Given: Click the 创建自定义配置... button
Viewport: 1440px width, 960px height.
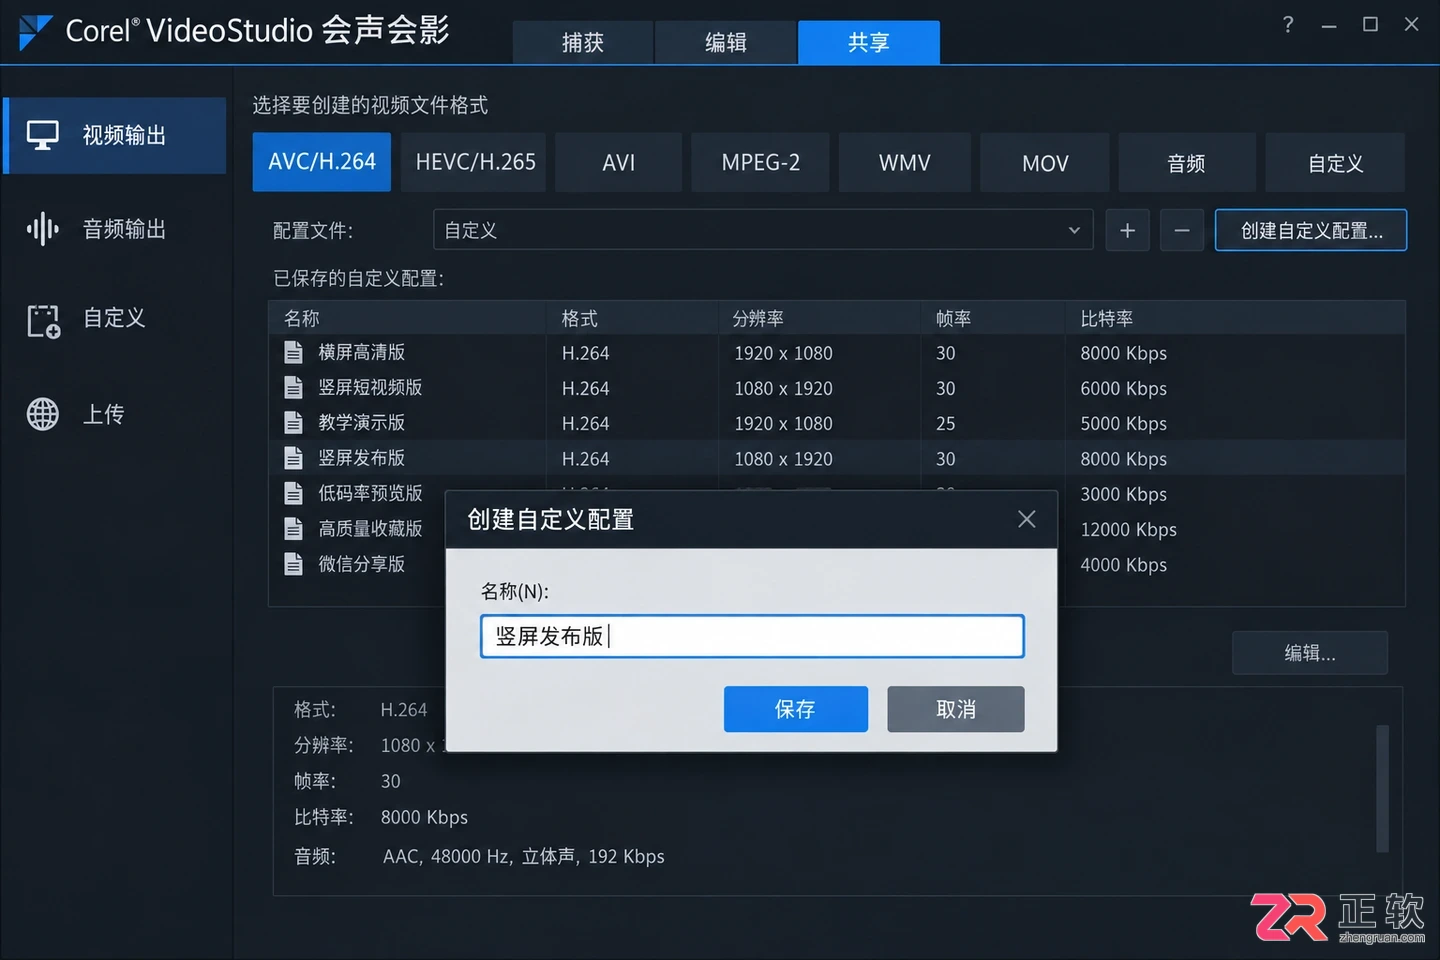Looking at the screenshot, I should [1311, 231].
